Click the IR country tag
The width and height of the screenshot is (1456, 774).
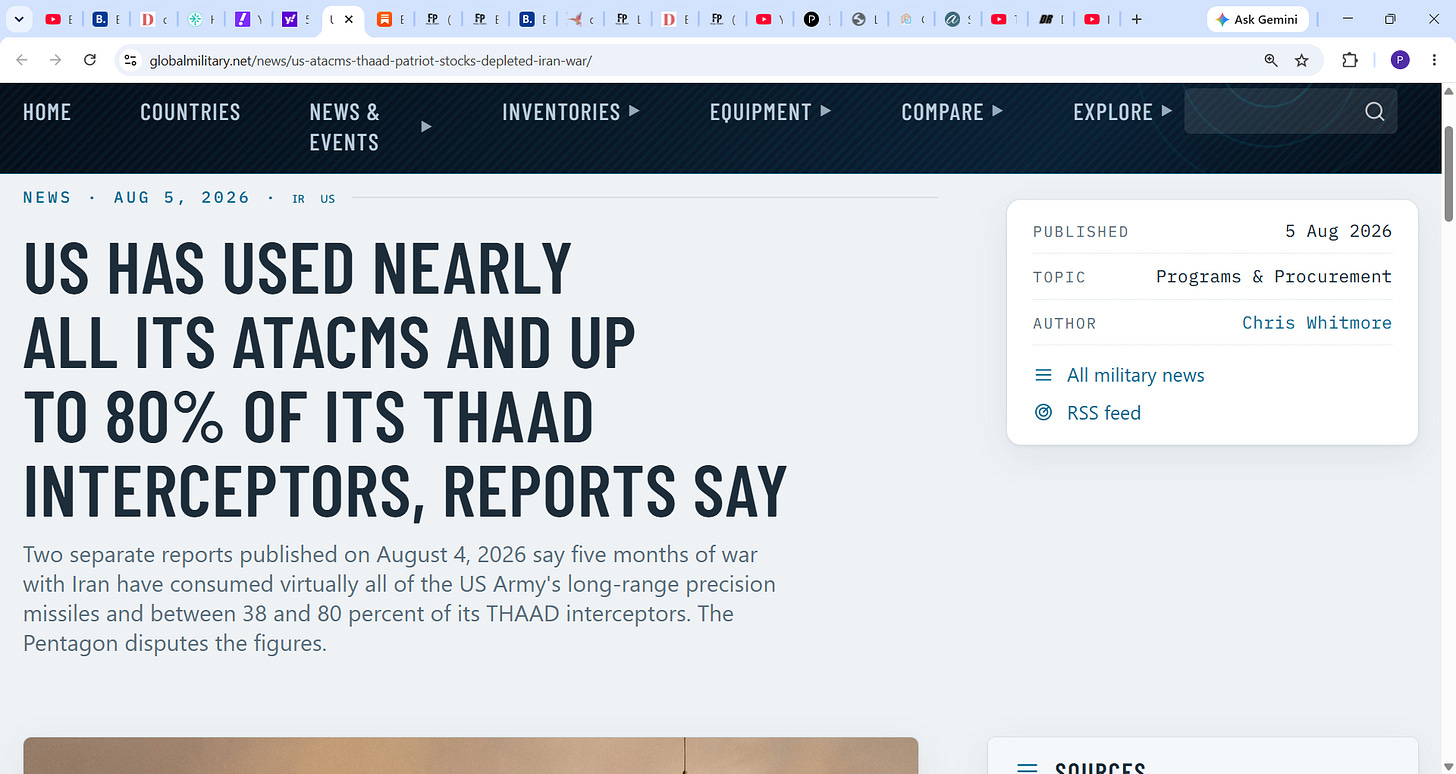point(298,199)
